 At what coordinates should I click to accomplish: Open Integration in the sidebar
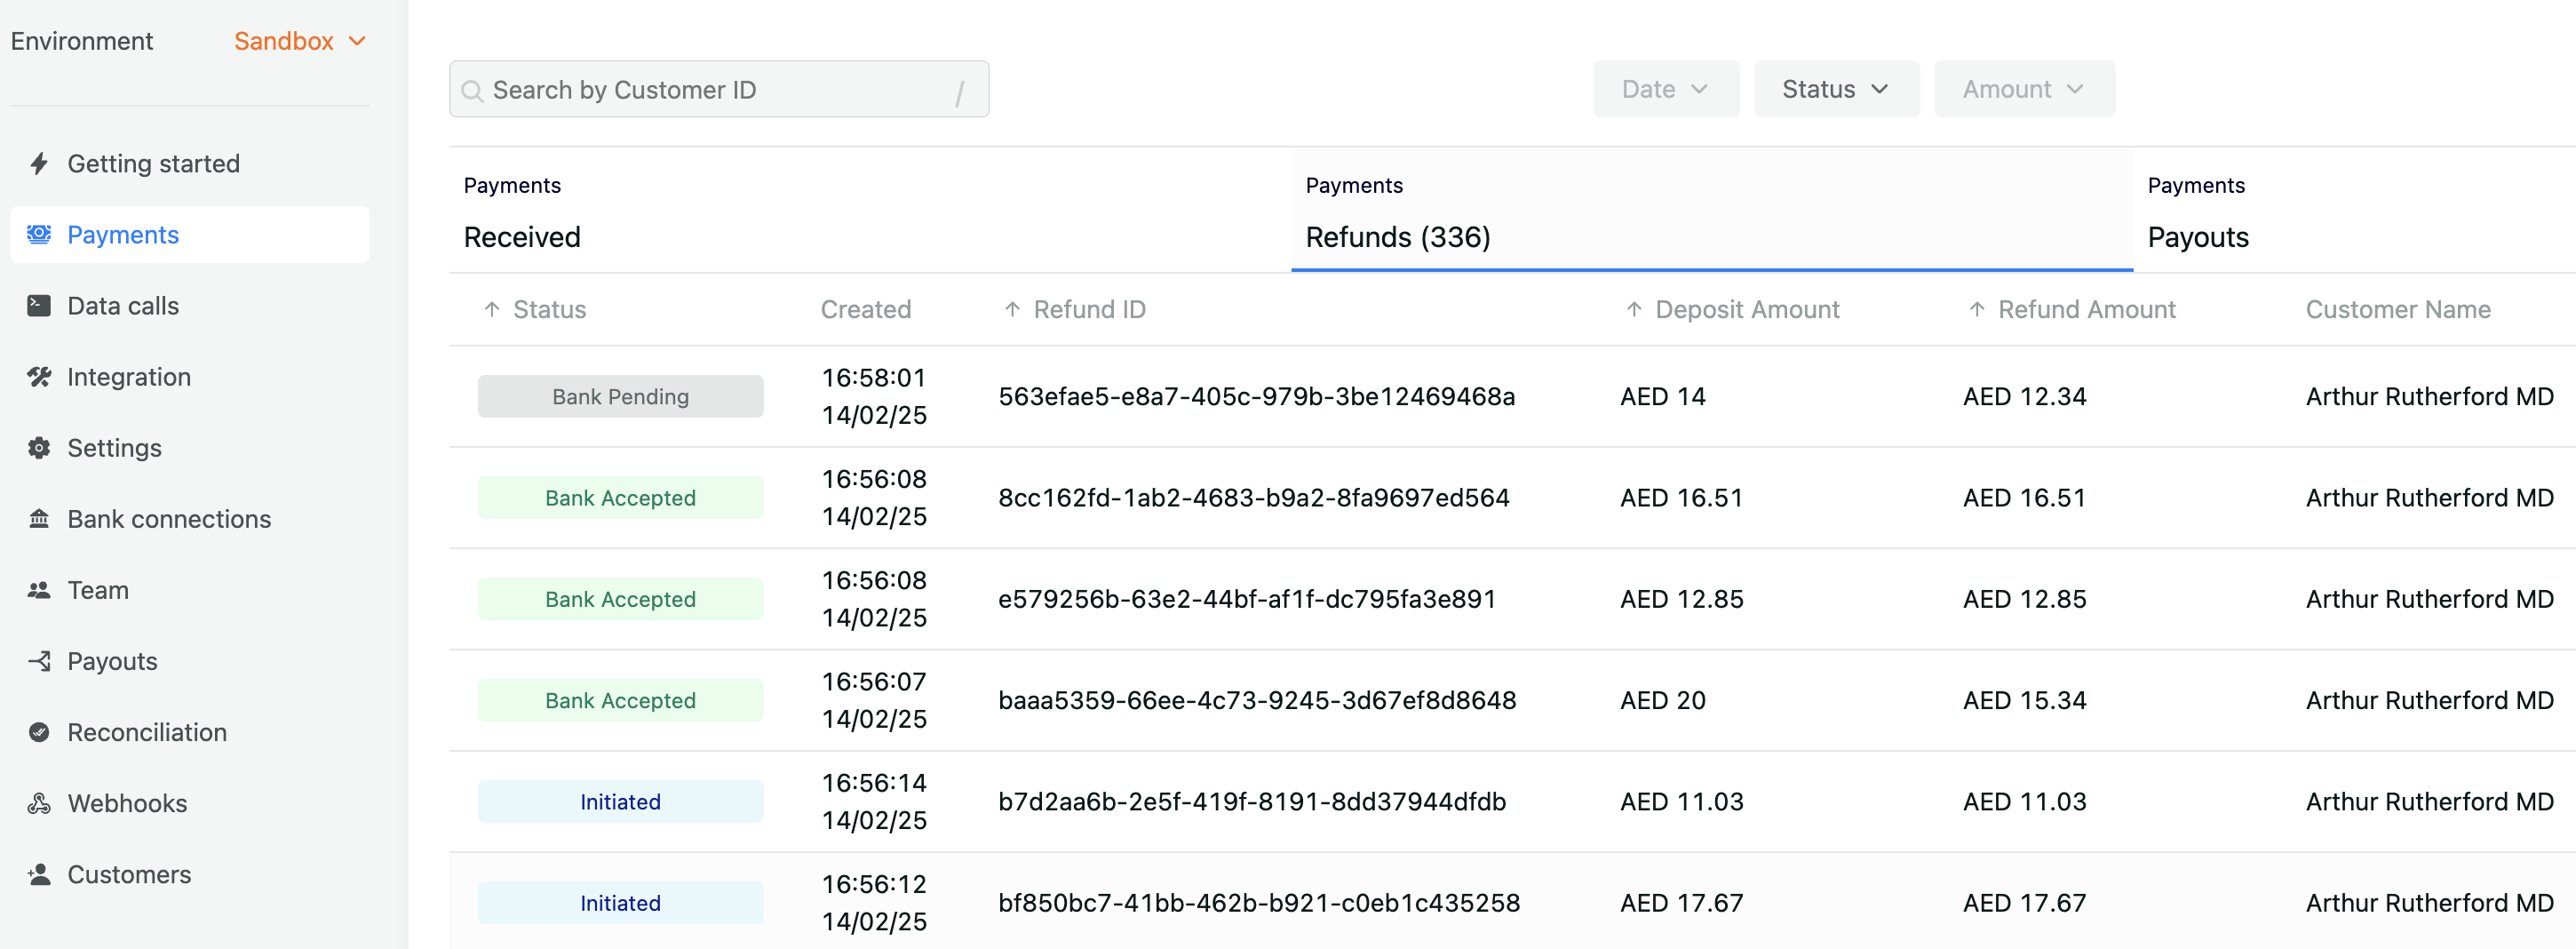pyautogui.click(x=190, y=376)
